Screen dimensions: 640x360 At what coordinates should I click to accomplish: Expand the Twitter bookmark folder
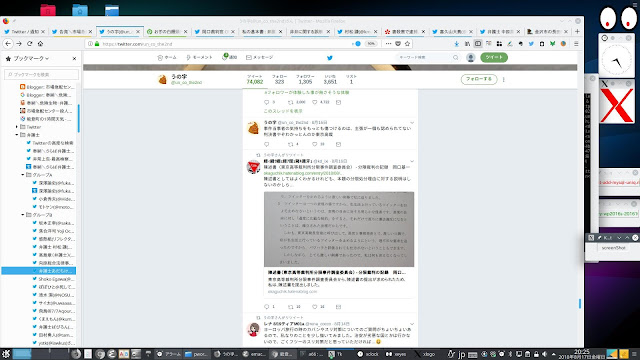pos(17,127)
